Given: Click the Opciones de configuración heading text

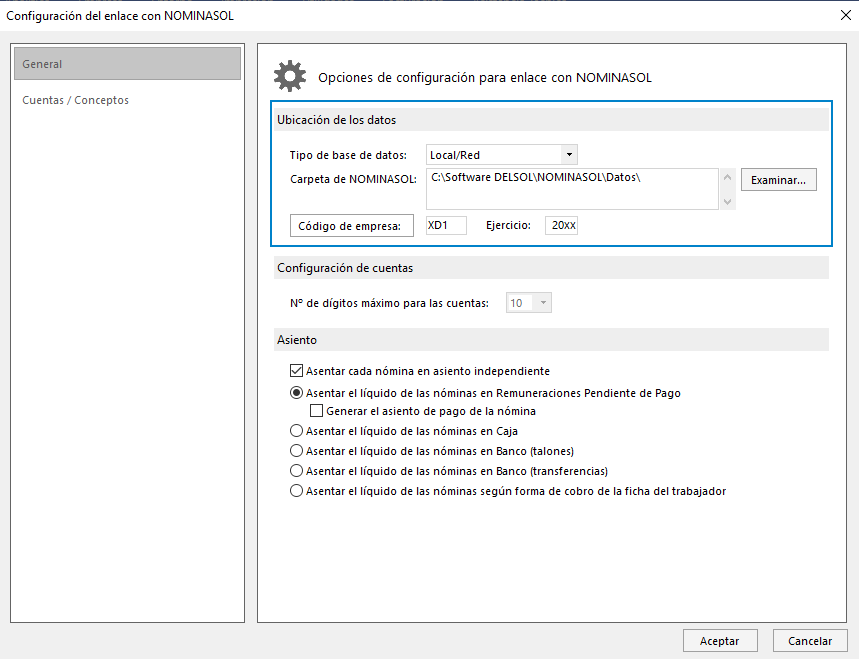Looking at the screenshot, I should (485, 78).
